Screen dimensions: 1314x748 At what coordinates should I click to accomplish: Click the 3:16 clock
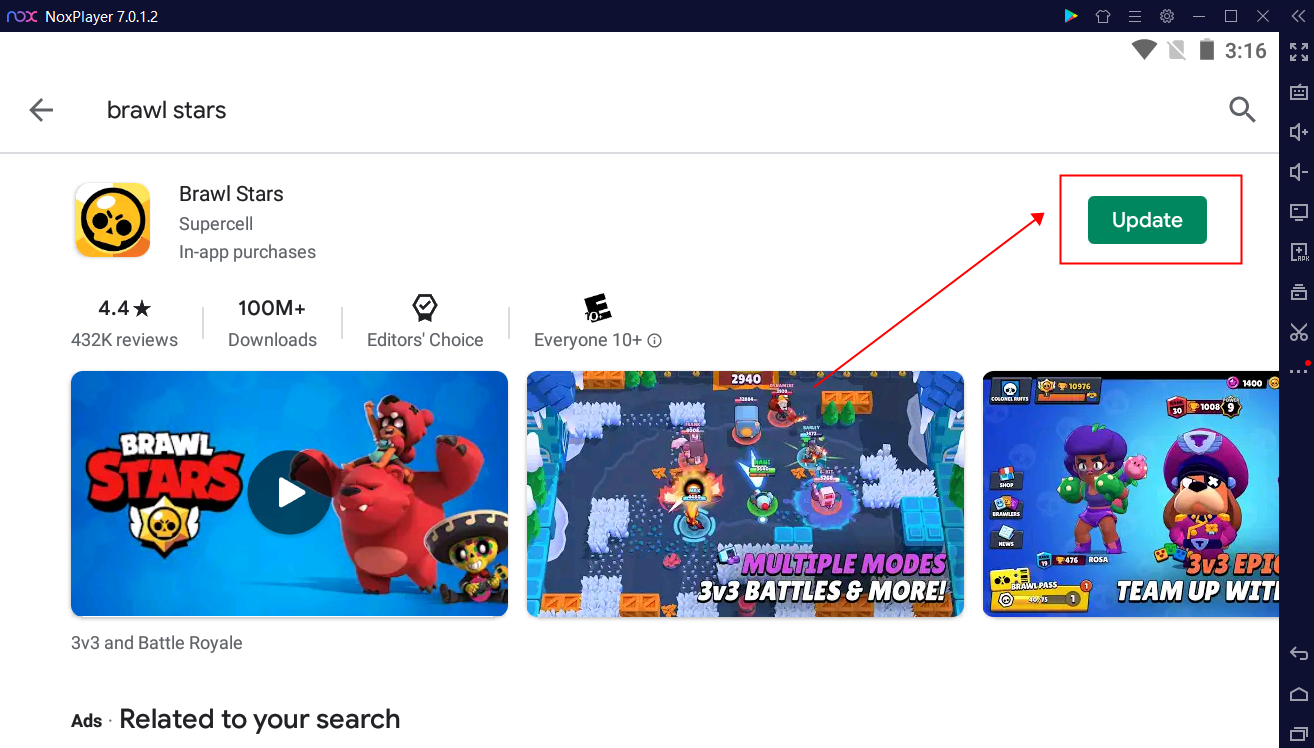pyautogui.click(x=1245, y=51)
